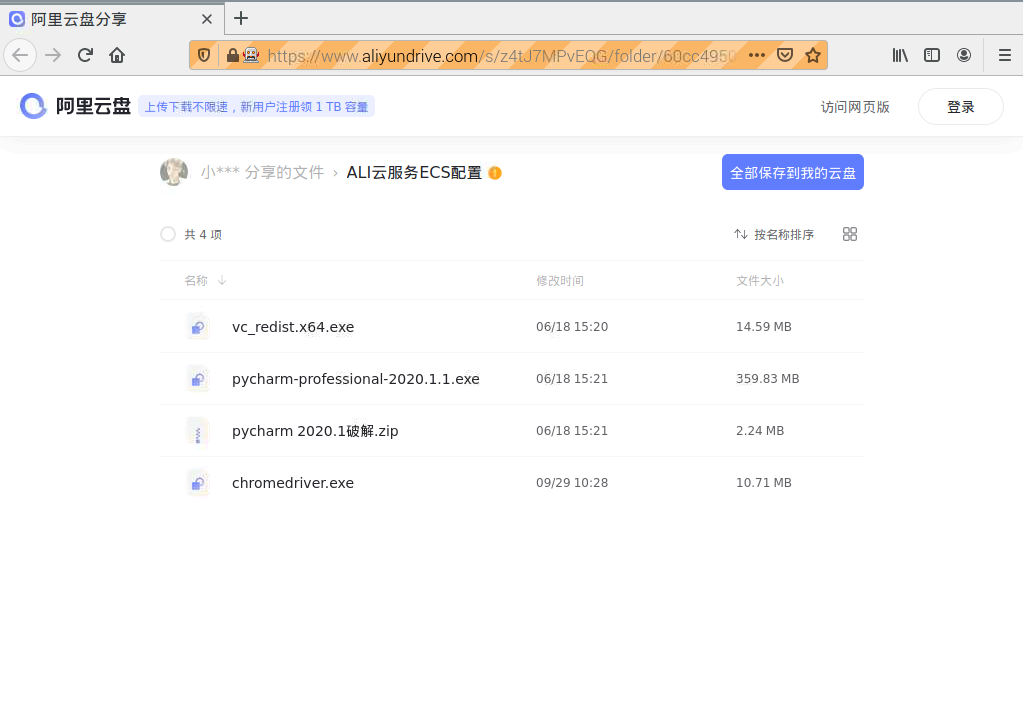Open pycharm 2020.1破解.zip file
The height and width of the screenshot is (705, 1023).
(x=315, y=431)
